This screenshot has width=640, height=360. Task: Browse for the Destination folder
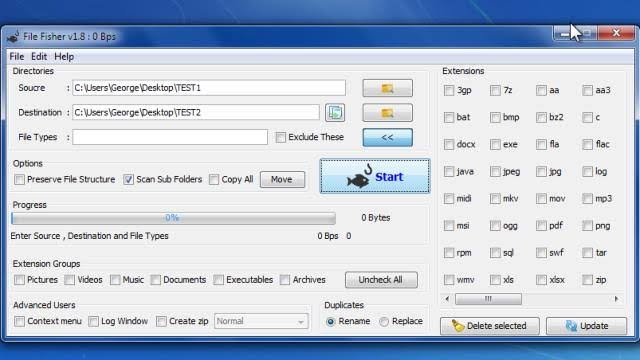pos(387,113)
